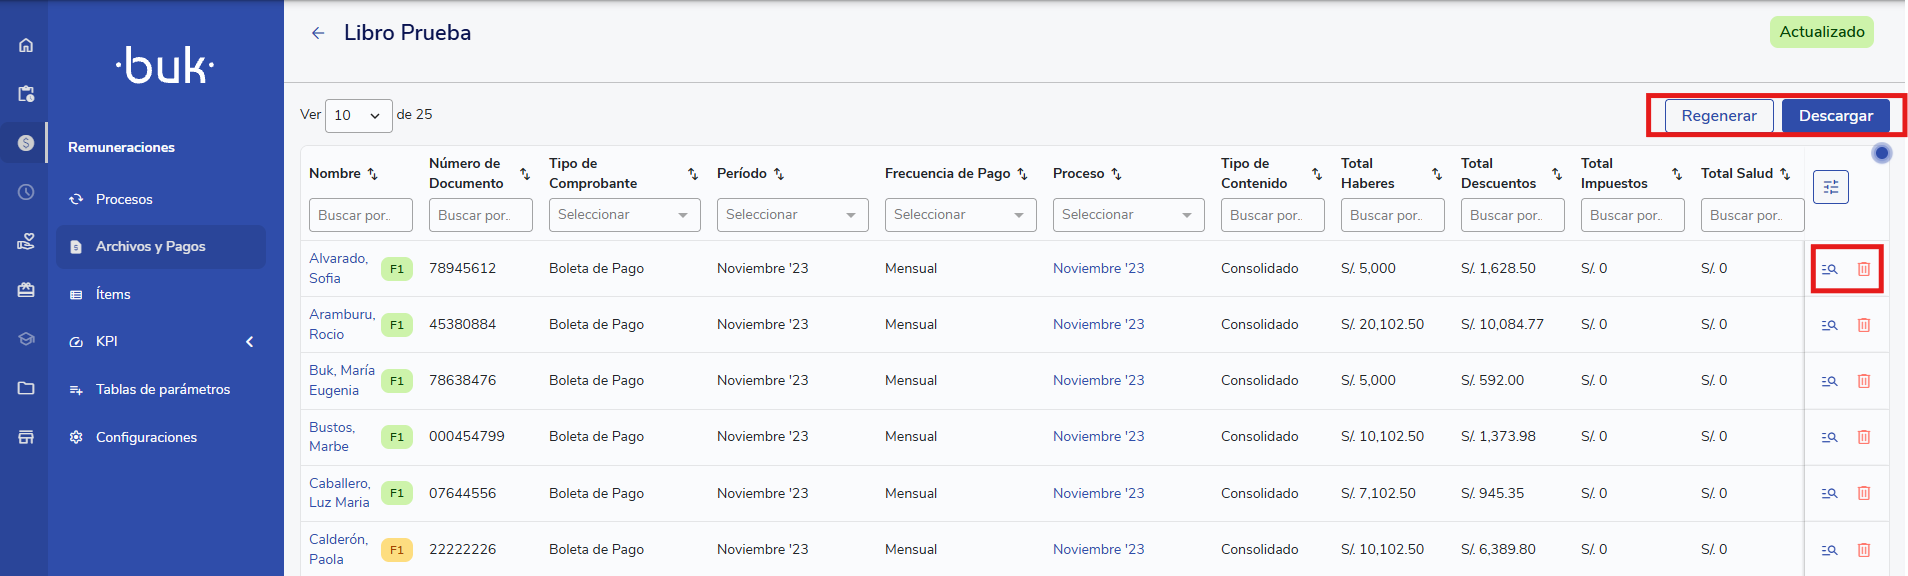Image resolution: width=1908 pixels, height=576 pixels.
Task: Delete the Aramburu, Rocio row
Action: pyautogui.click(x=1864, y=325)
